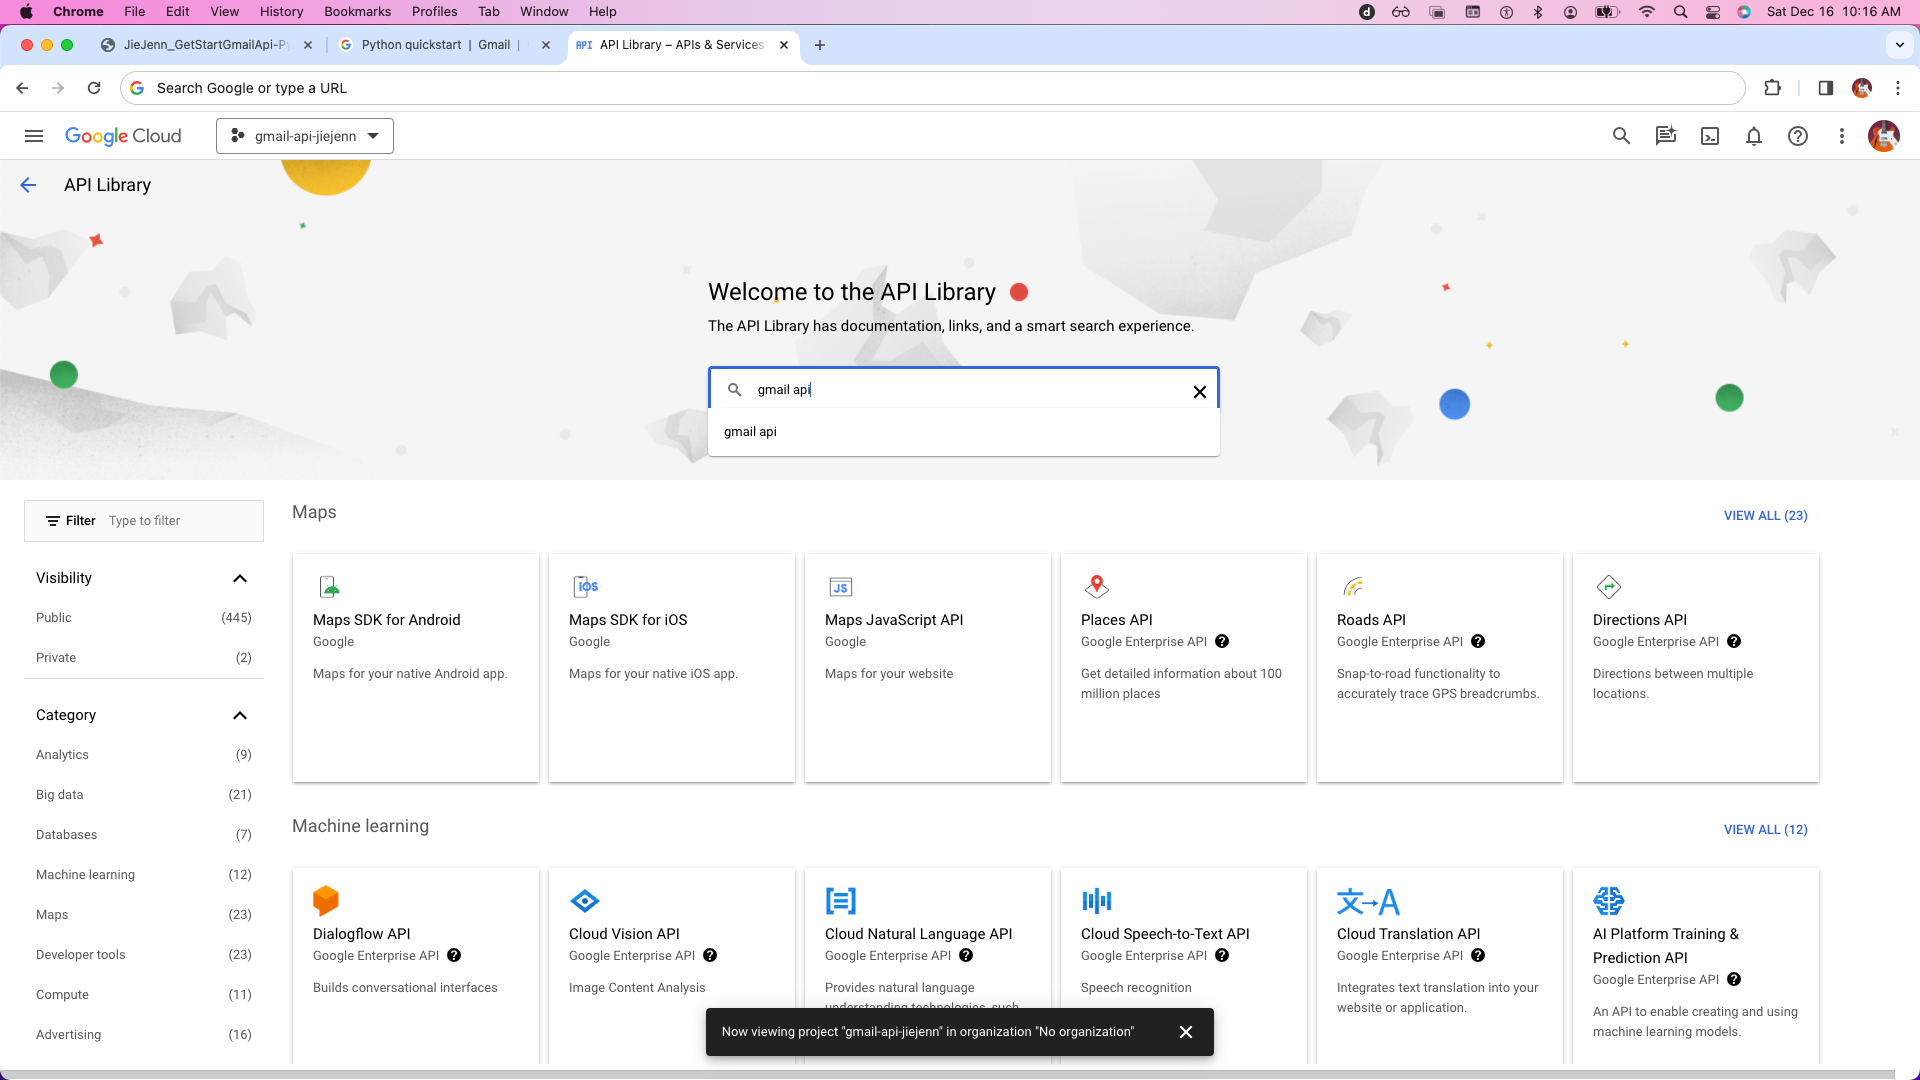Click the Dialogflow API orange cube icon
Screen dimensions: 1920x1080
click(x=326, y=901)
